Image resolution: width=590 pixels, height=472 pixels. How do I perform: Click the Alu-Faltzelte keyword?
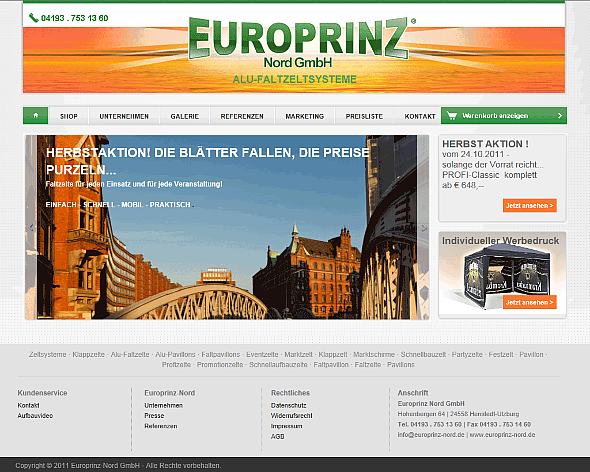pos(130,355)
